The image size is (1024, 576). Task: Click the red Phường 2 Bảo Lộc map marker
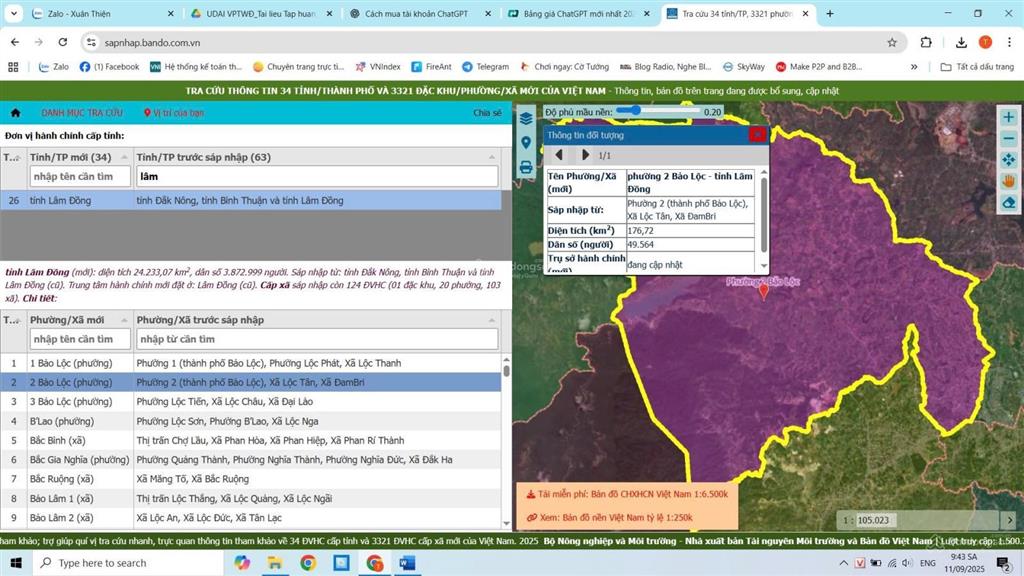[x=763, y=291]
